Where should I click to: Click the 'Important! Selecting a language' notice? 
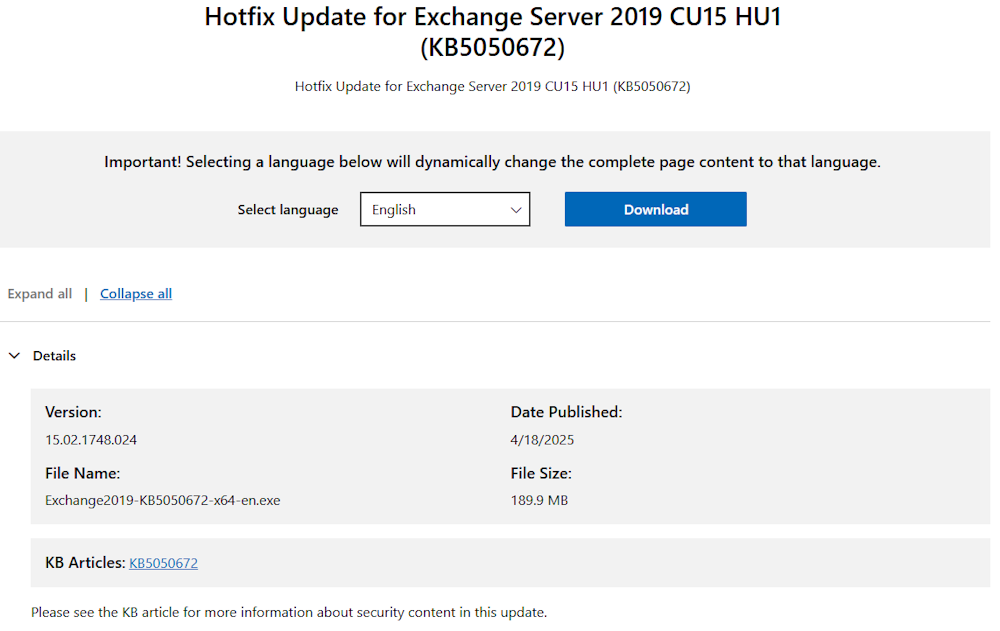[492, 162]
